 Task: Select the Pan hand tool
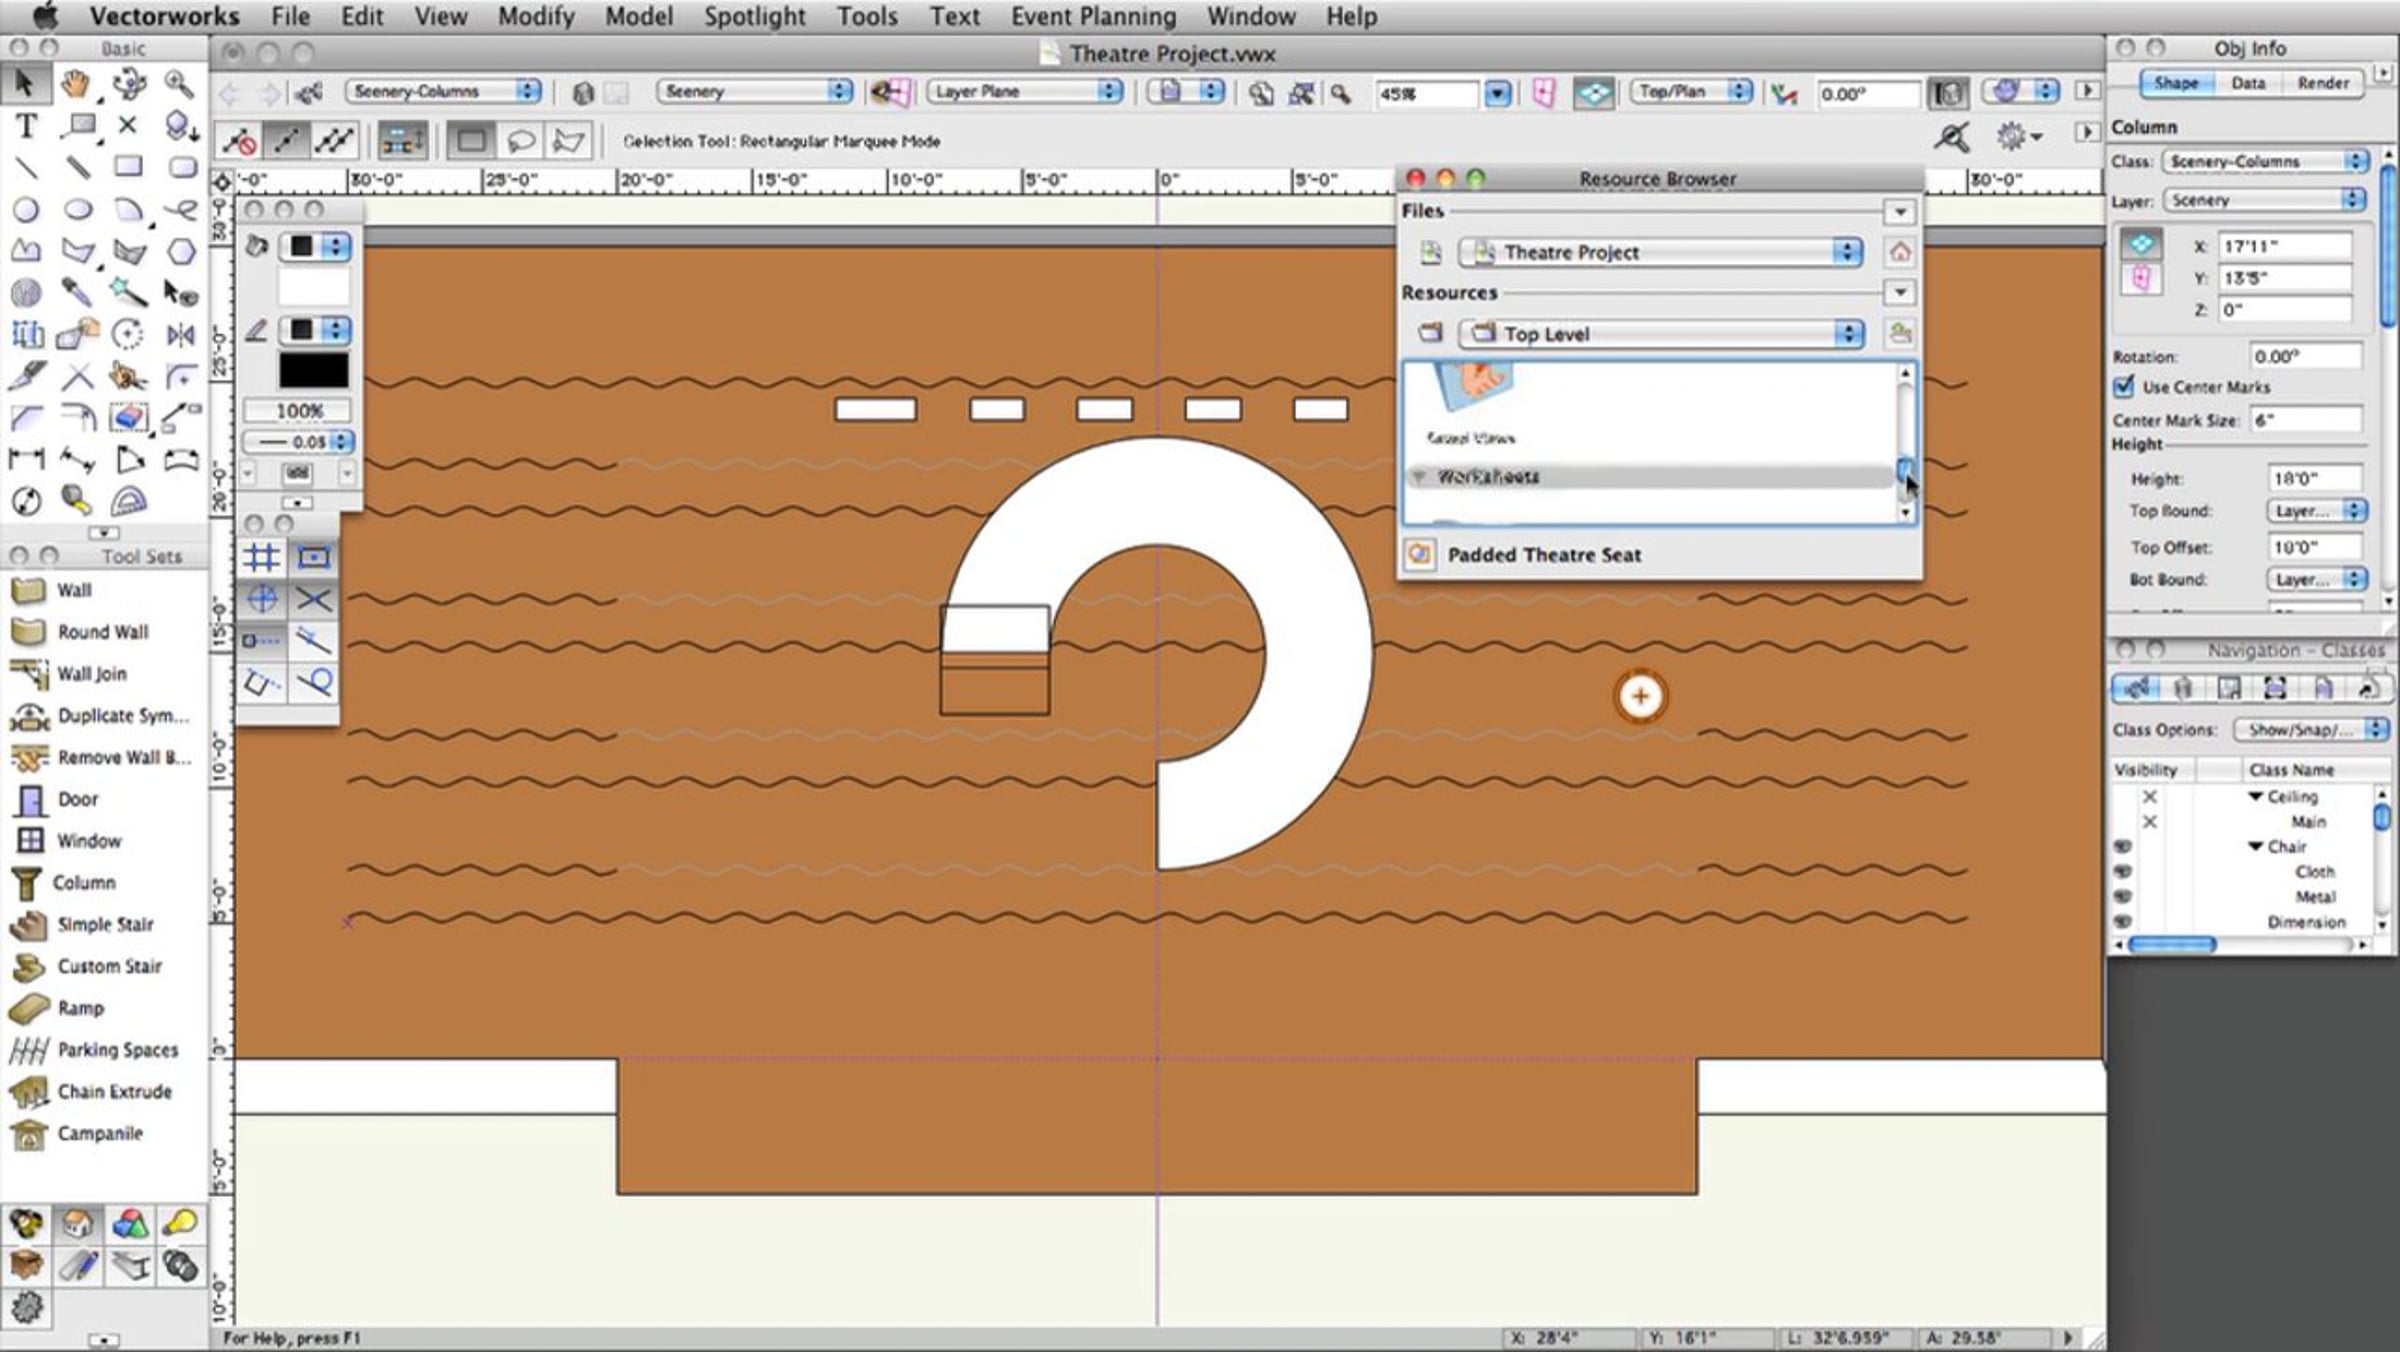pyautogui.click(x=76, y=84)
